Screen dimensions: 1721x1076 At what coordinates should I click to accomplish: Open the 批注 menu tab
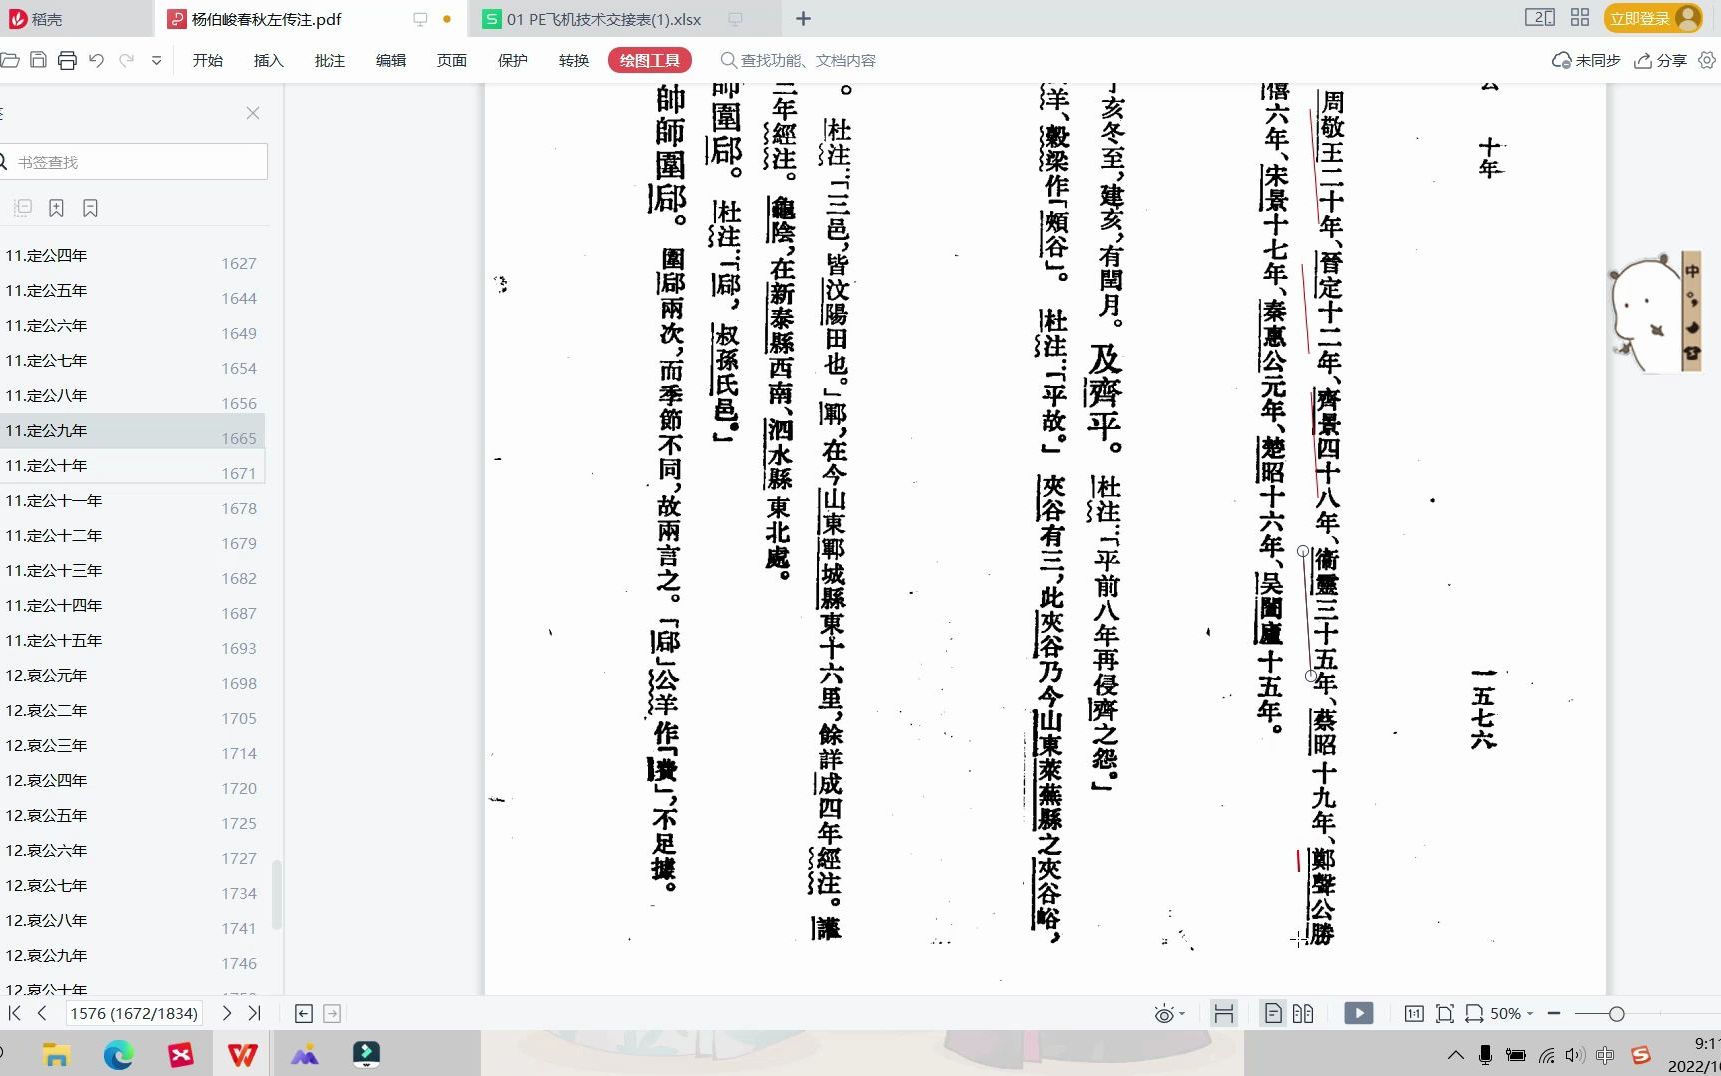[x=330, y=60]
